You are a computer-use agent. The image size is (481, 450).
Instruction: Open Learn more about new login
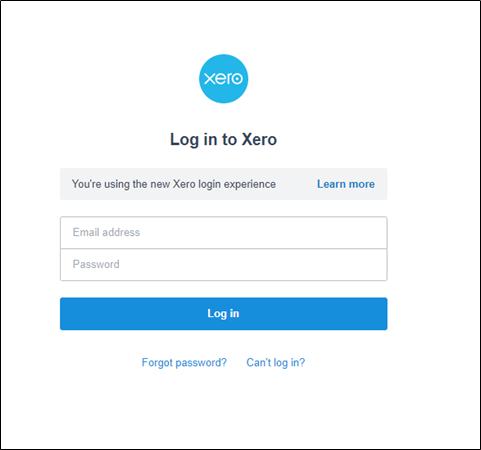pyautogui.click(x=346, y=184)
